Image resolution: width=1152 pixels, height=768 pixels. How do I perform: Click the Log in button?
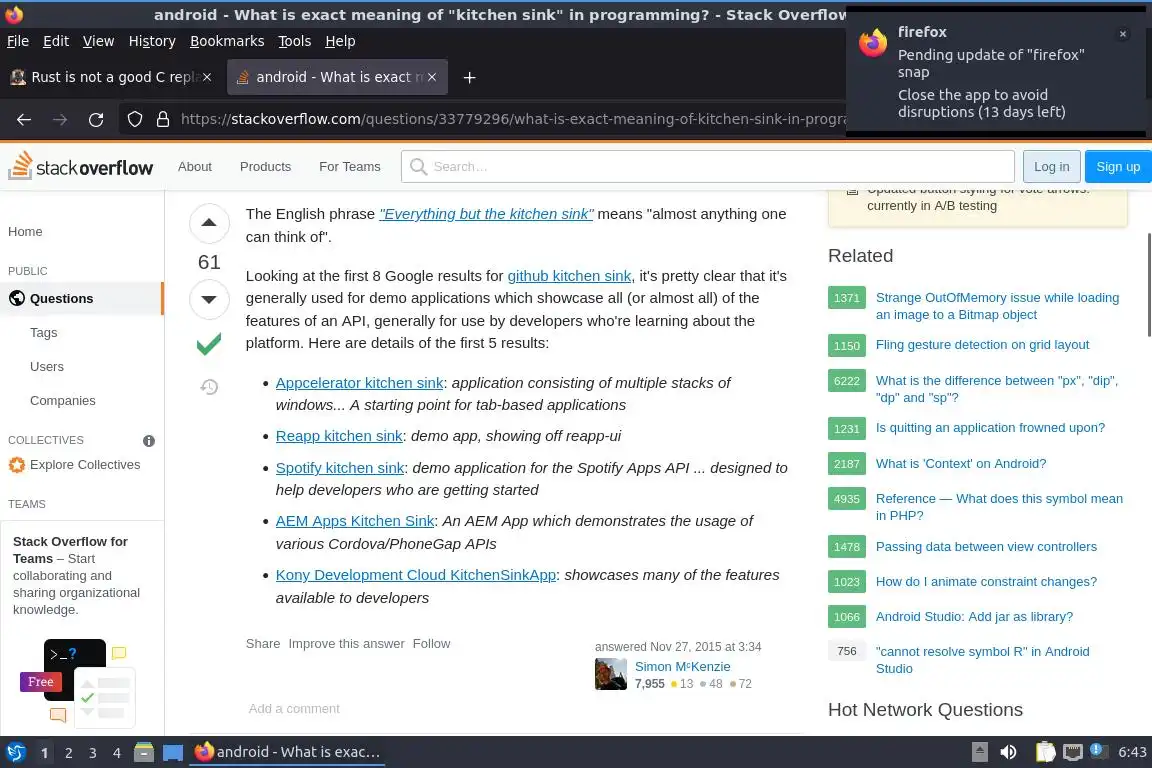(x=1051, y=167)
